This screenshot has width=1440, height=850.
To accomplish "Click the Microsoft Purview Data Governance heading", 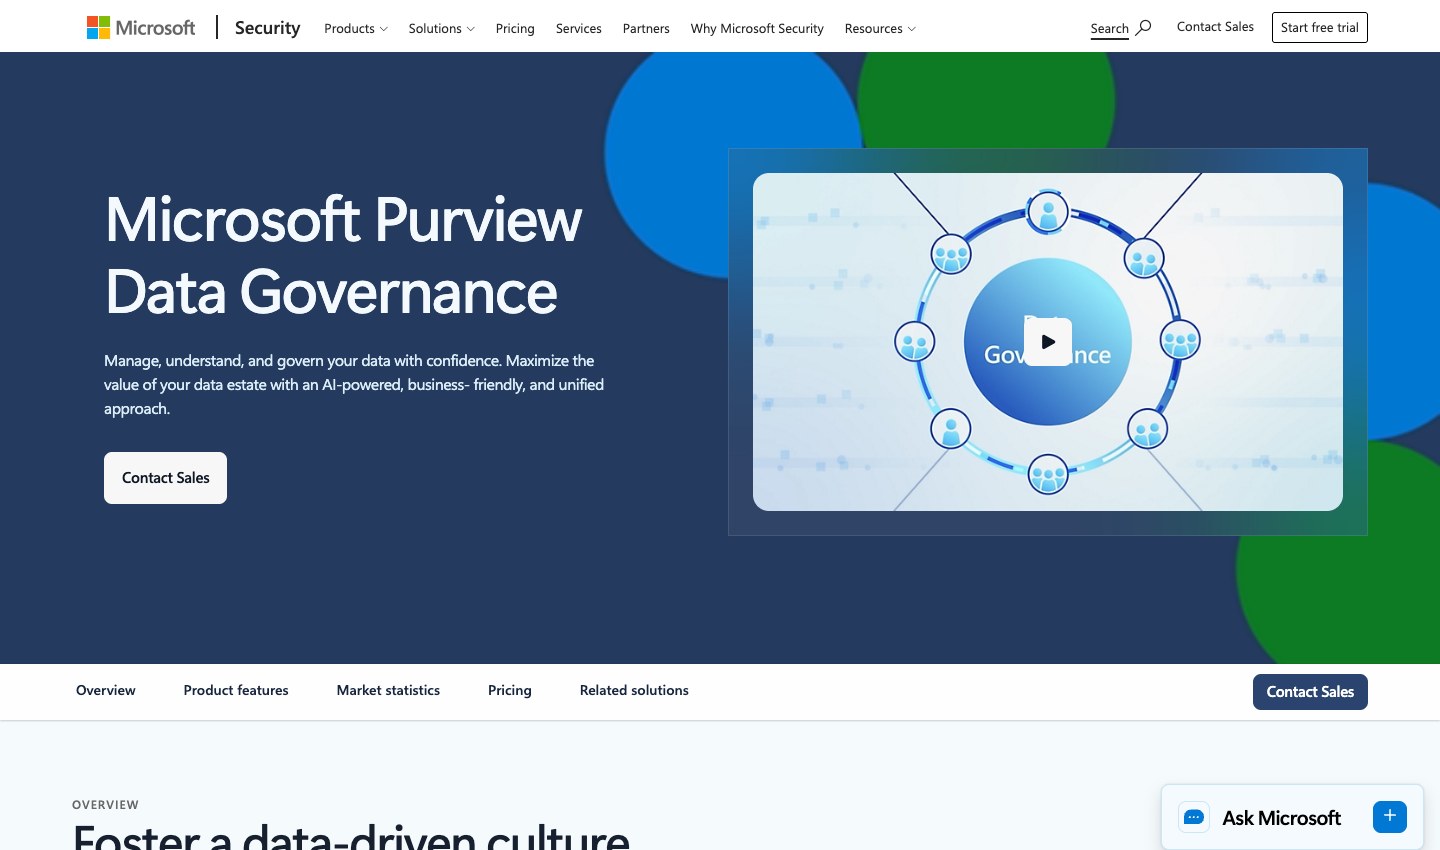I will [x=344, y=255].
